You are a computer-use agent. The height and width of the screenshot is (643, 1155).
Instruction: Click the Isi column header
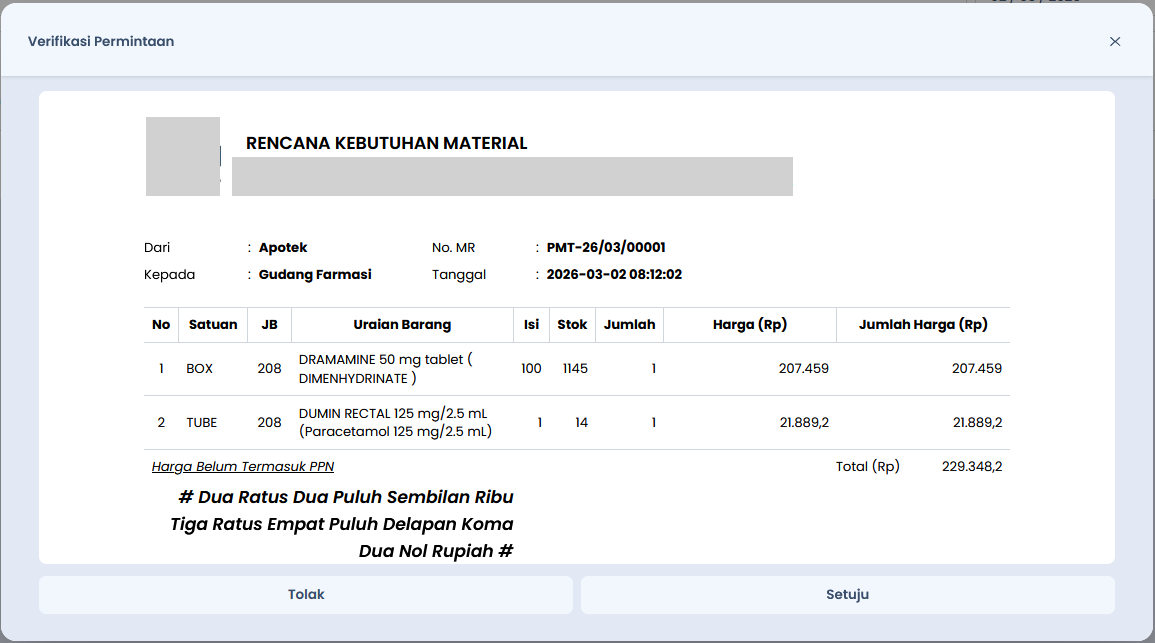click(531, 325)
